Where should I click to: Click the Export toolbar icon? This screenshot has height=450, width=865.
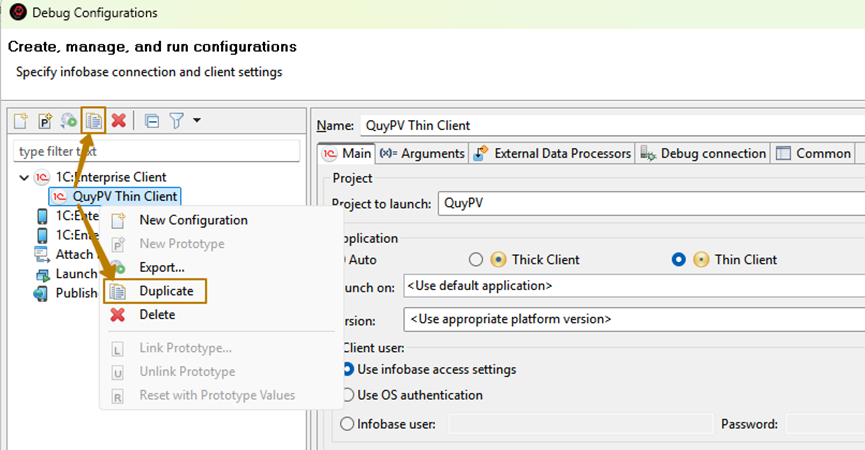click(69, 121)
